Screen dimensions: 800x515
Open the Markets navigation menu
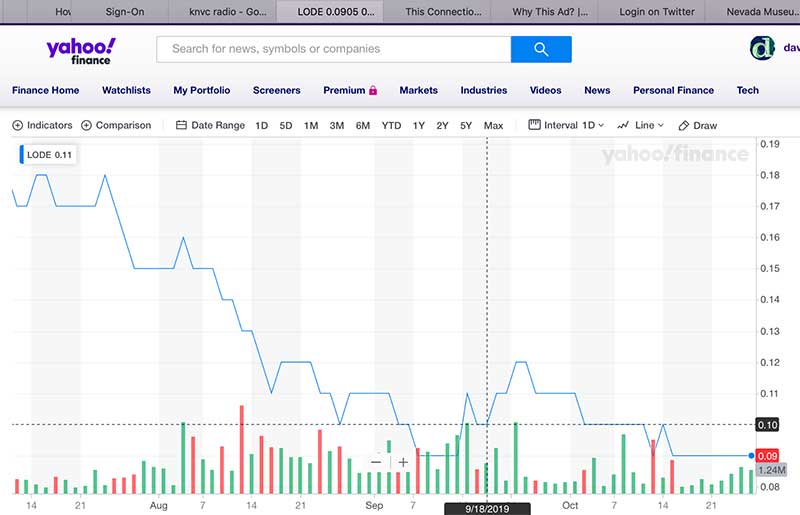[418, 90]
